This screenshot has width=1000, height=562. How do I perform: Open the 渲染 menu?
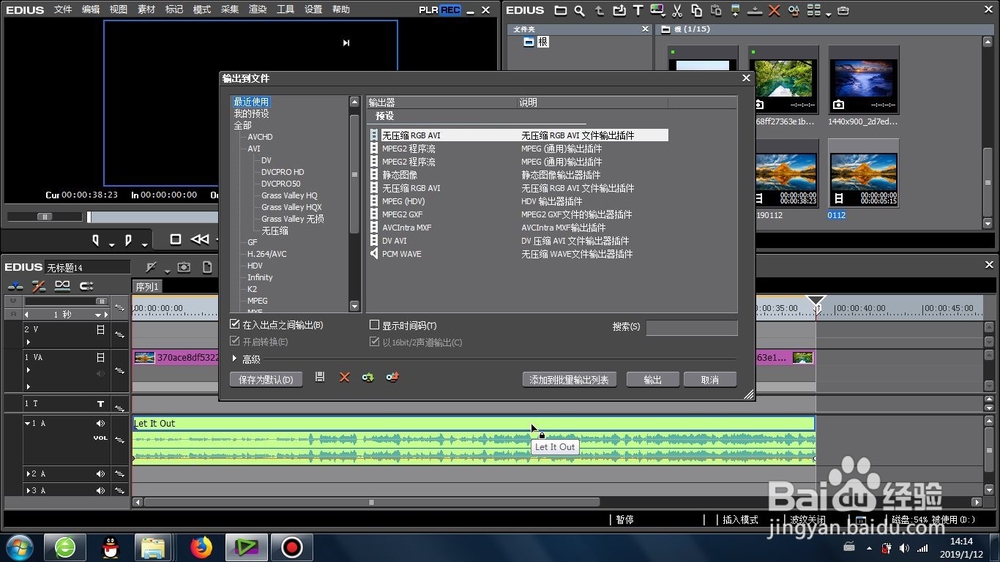tap(257, 10)
